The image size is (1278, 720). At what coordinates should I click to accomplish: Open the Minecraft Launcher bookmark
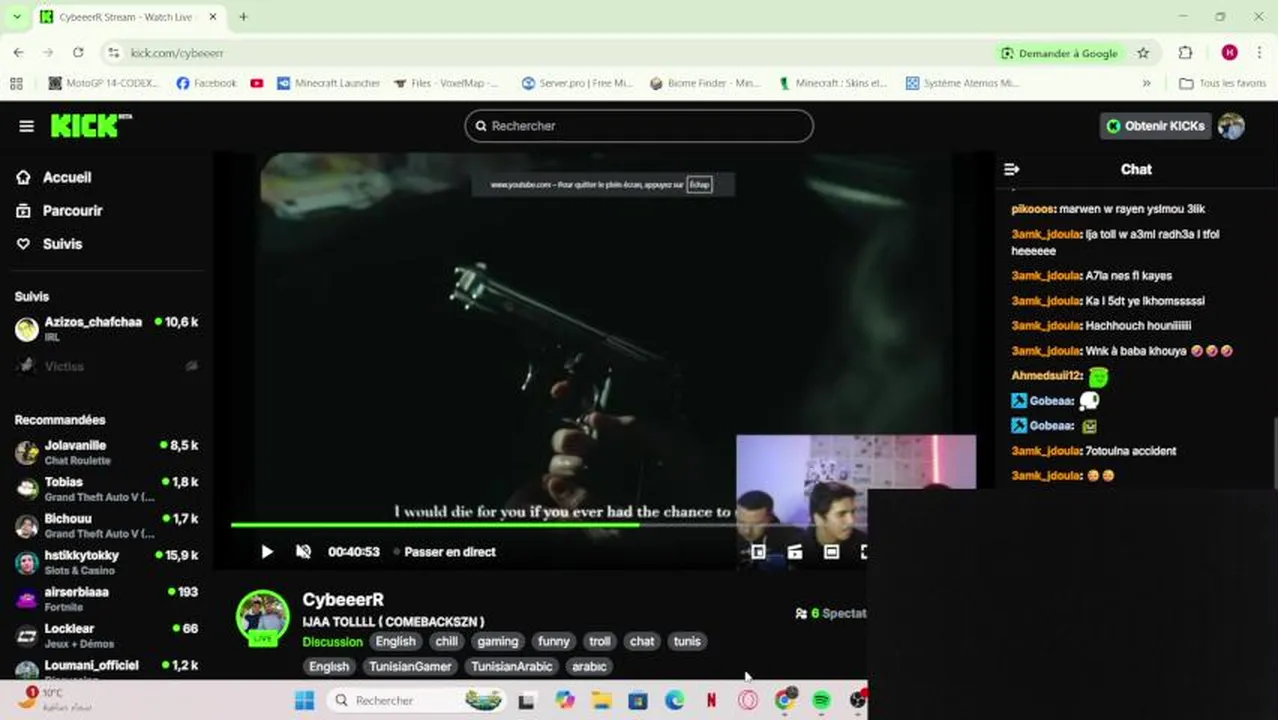[329, 83]
